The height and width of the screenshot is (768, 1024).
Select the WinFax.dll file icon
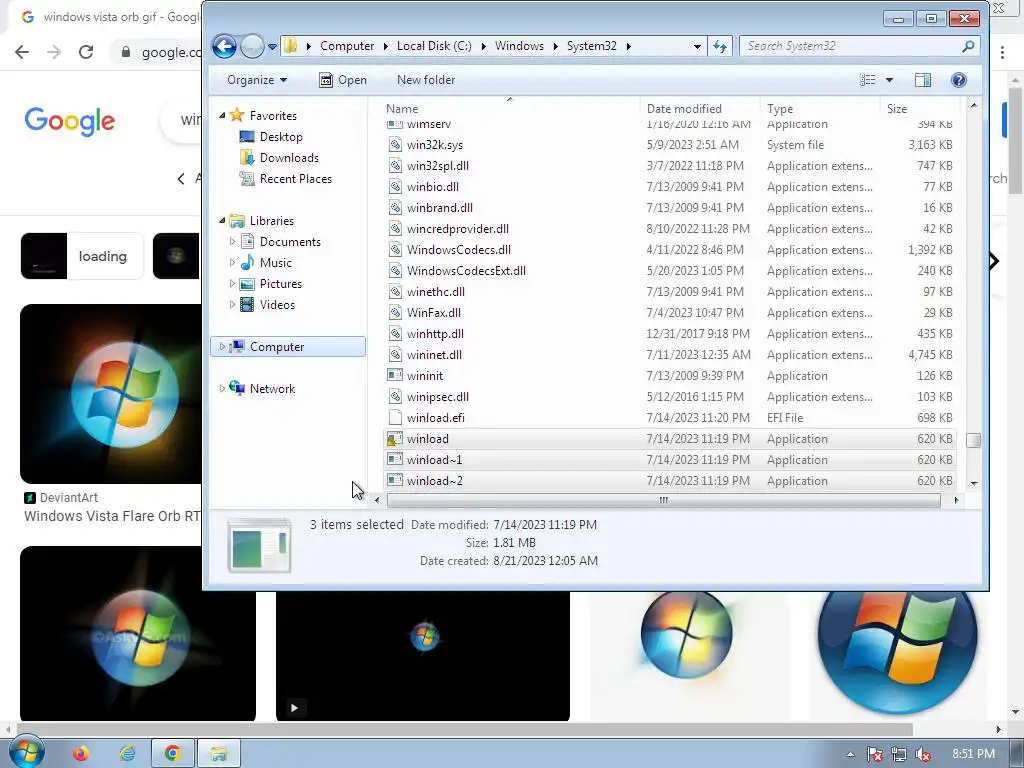click(394, 312)
